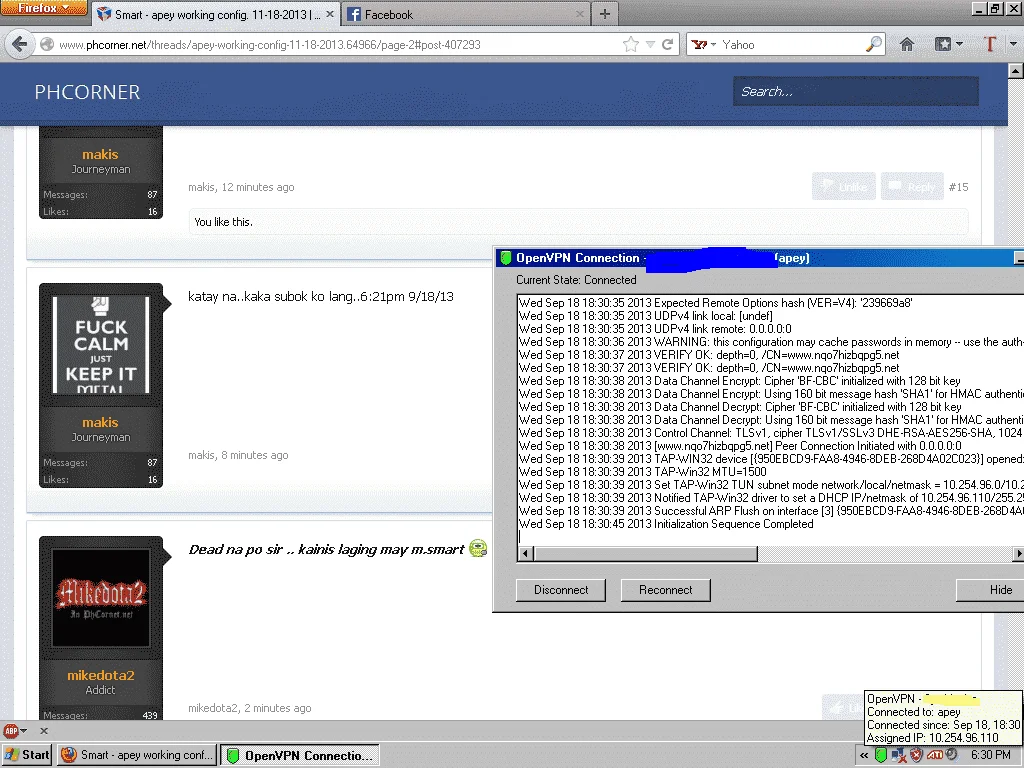1024x768 pixels.
Task: Open the Bookmarks toolbar icon
Action: coord(943,44)
